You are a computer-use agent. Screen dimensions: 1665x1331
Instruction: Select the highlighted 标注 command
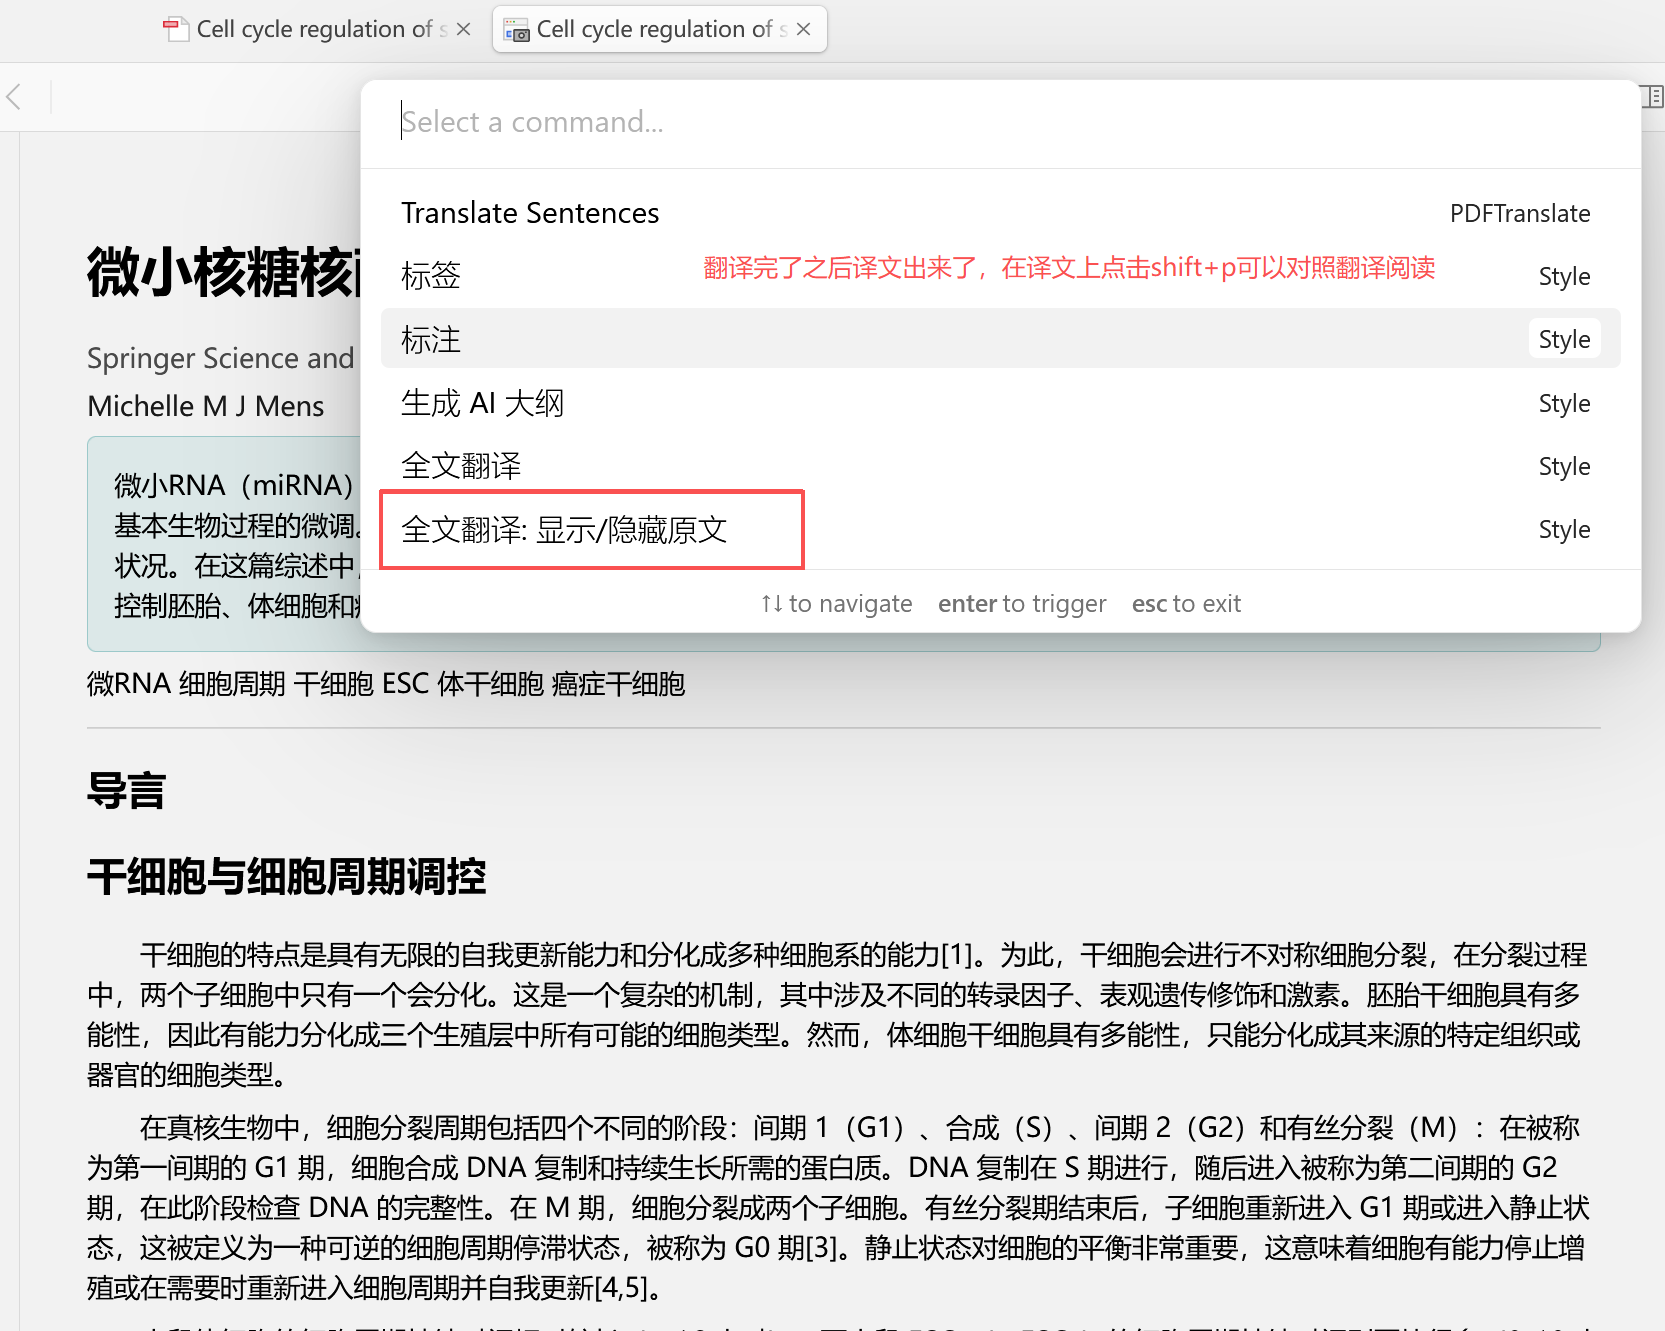(431, 340)
